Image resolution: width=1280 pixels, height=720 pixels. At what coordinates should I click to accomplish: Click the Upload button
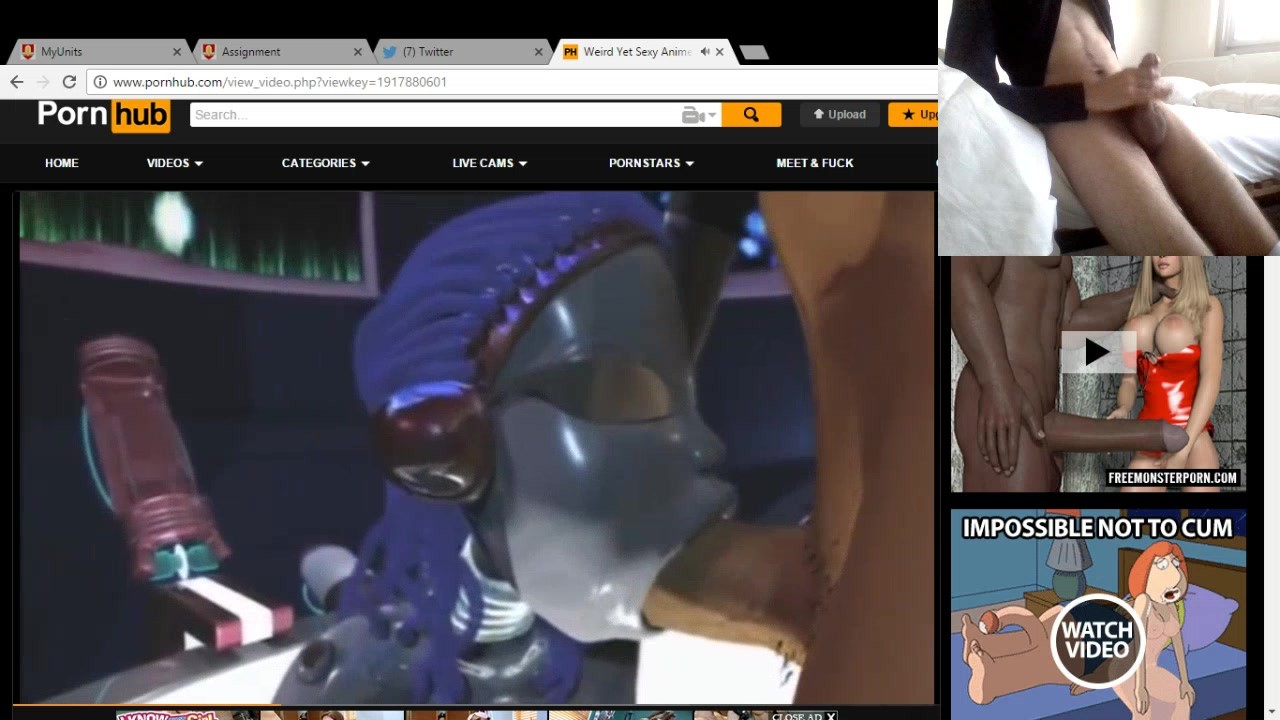tap(839, 115)
